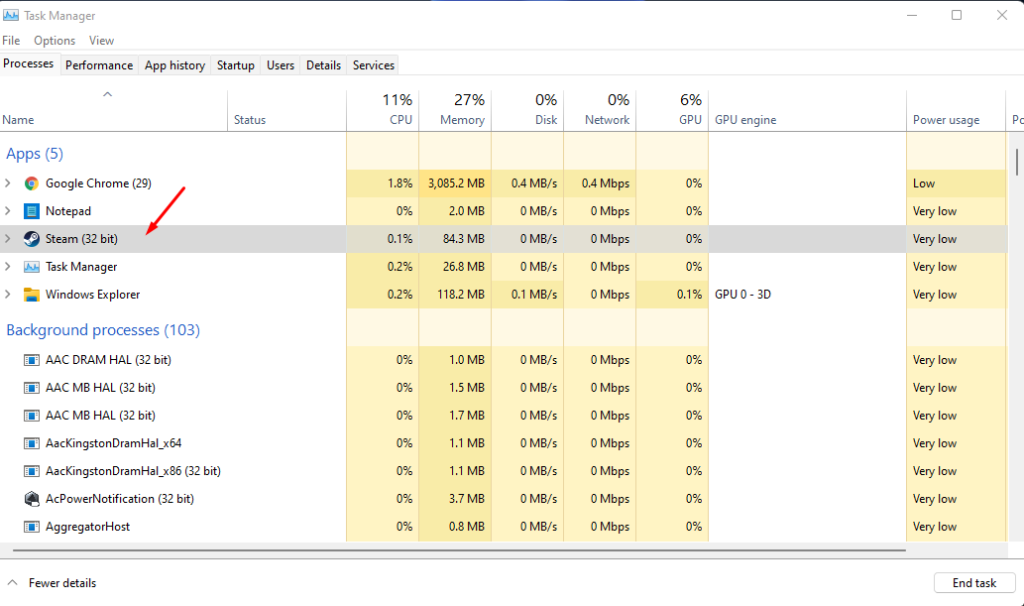Viewport: 1024px width, 606px height.
Task: Click the Steam app icon
Action: tap(31, 239)
